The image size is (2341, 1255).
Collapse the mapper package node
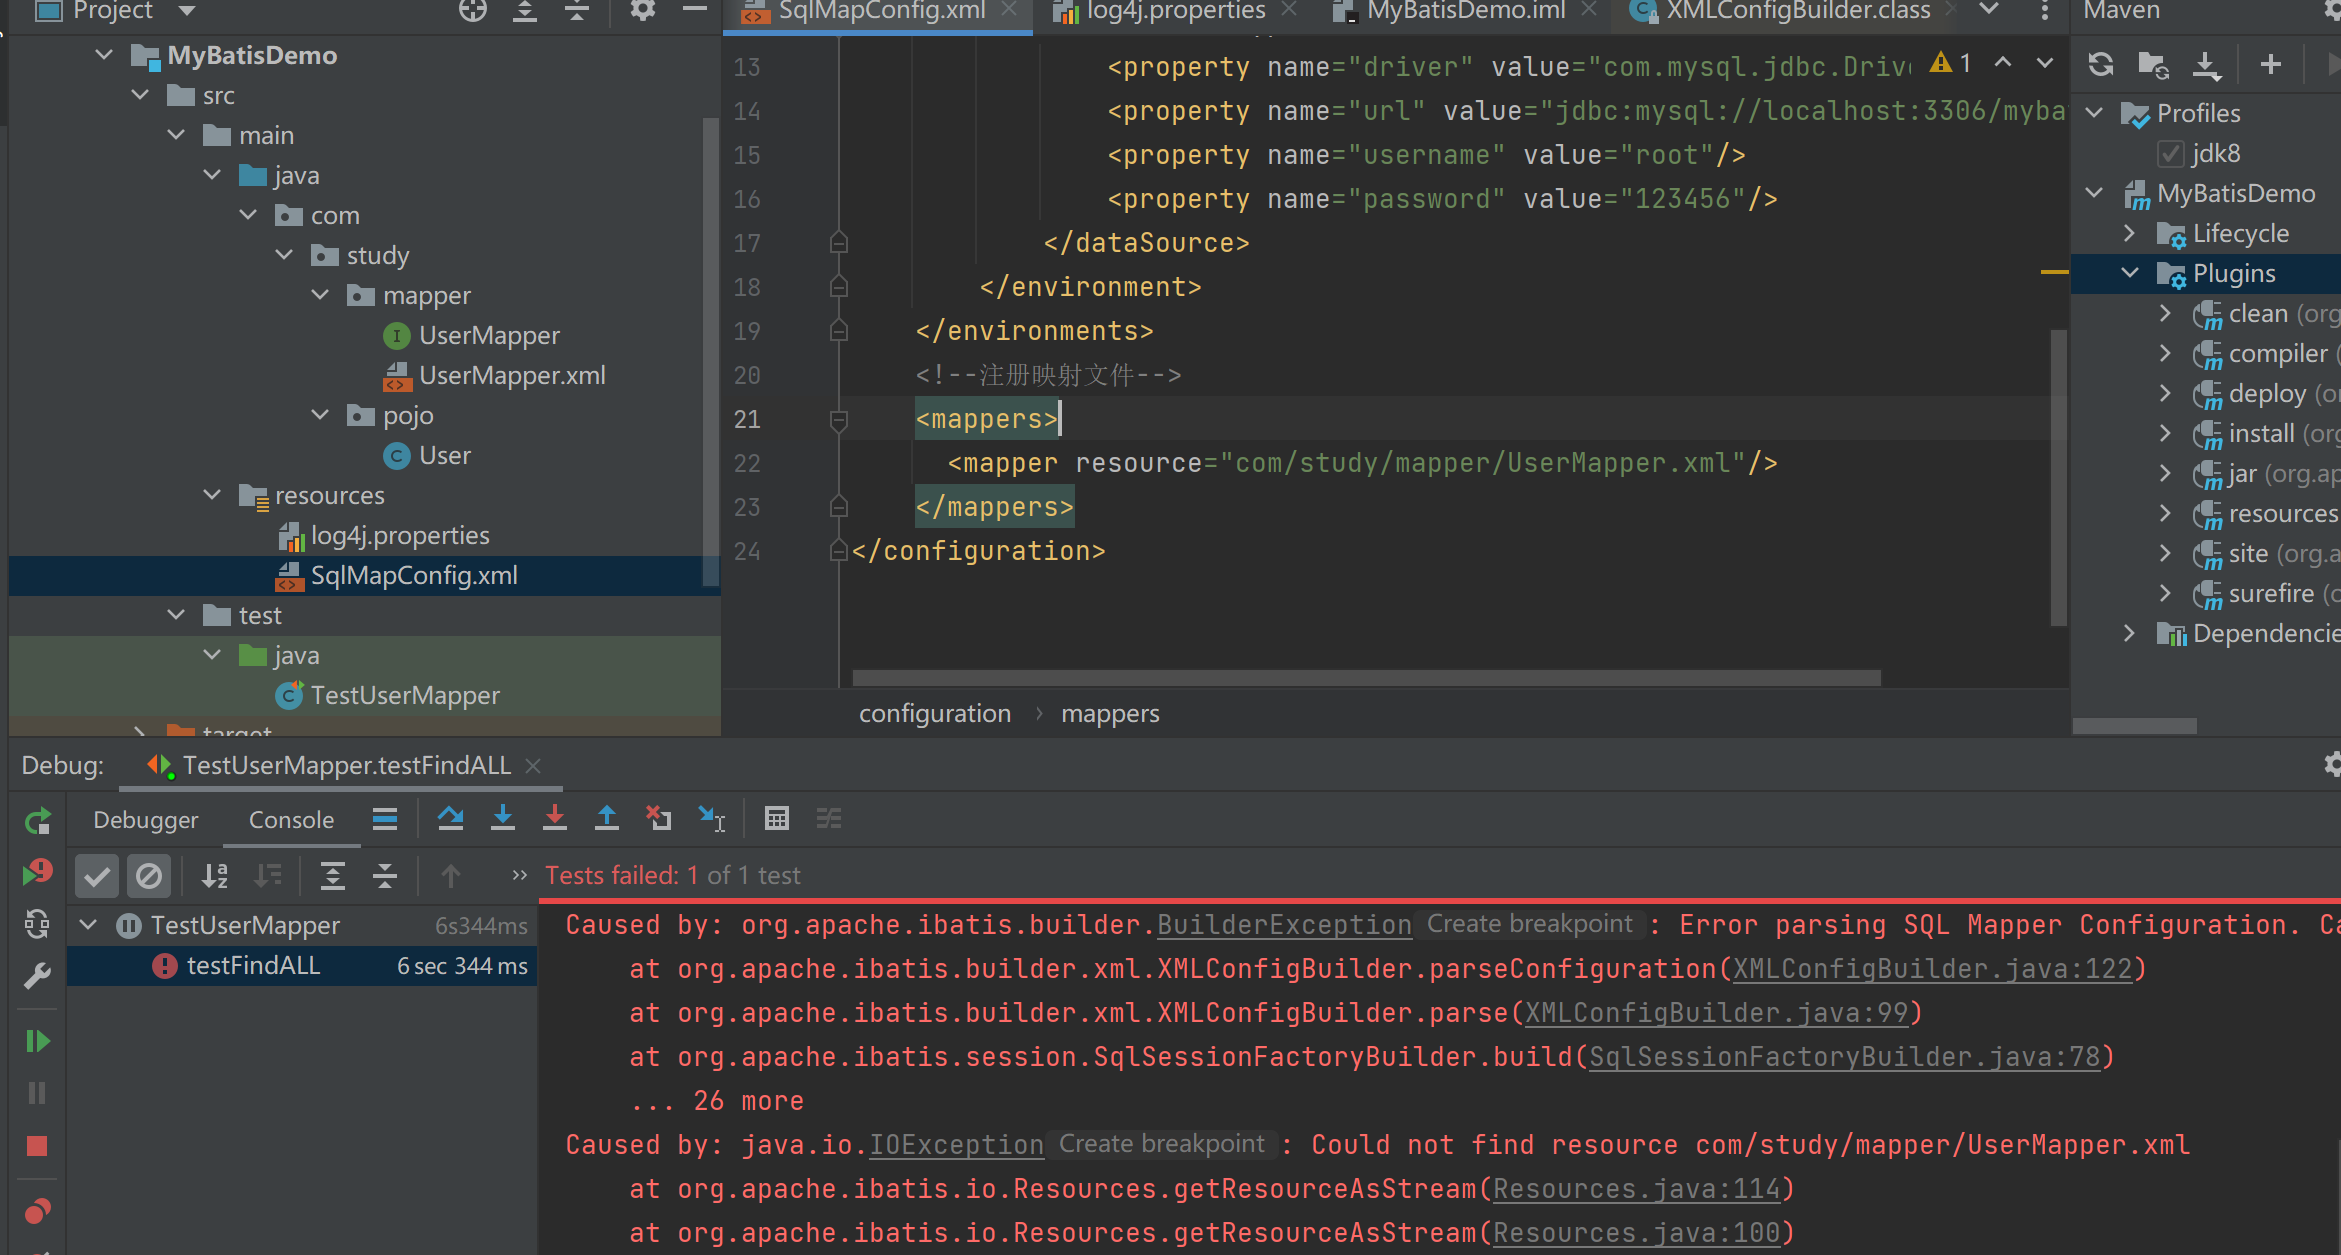(x=320, y=294)
